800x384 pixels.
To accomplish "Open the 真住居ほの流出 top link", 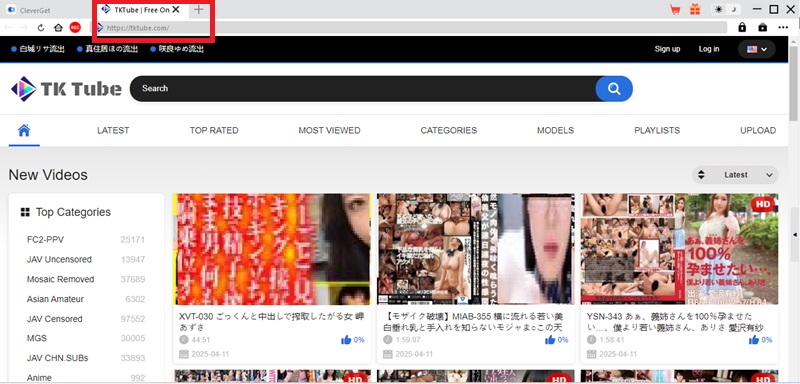I will click(x=111, y=49).
